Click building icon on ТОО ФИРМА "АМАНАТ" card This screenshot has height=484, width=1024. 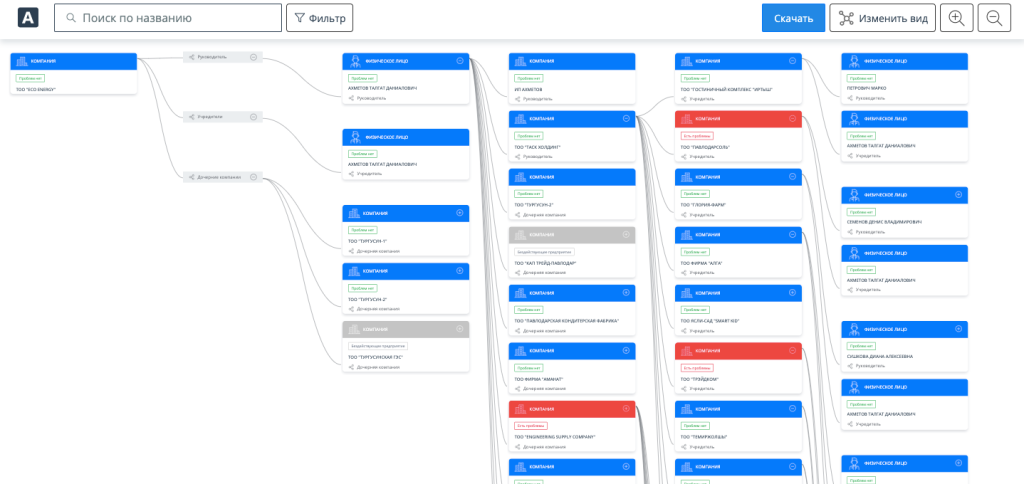(521, 350)
